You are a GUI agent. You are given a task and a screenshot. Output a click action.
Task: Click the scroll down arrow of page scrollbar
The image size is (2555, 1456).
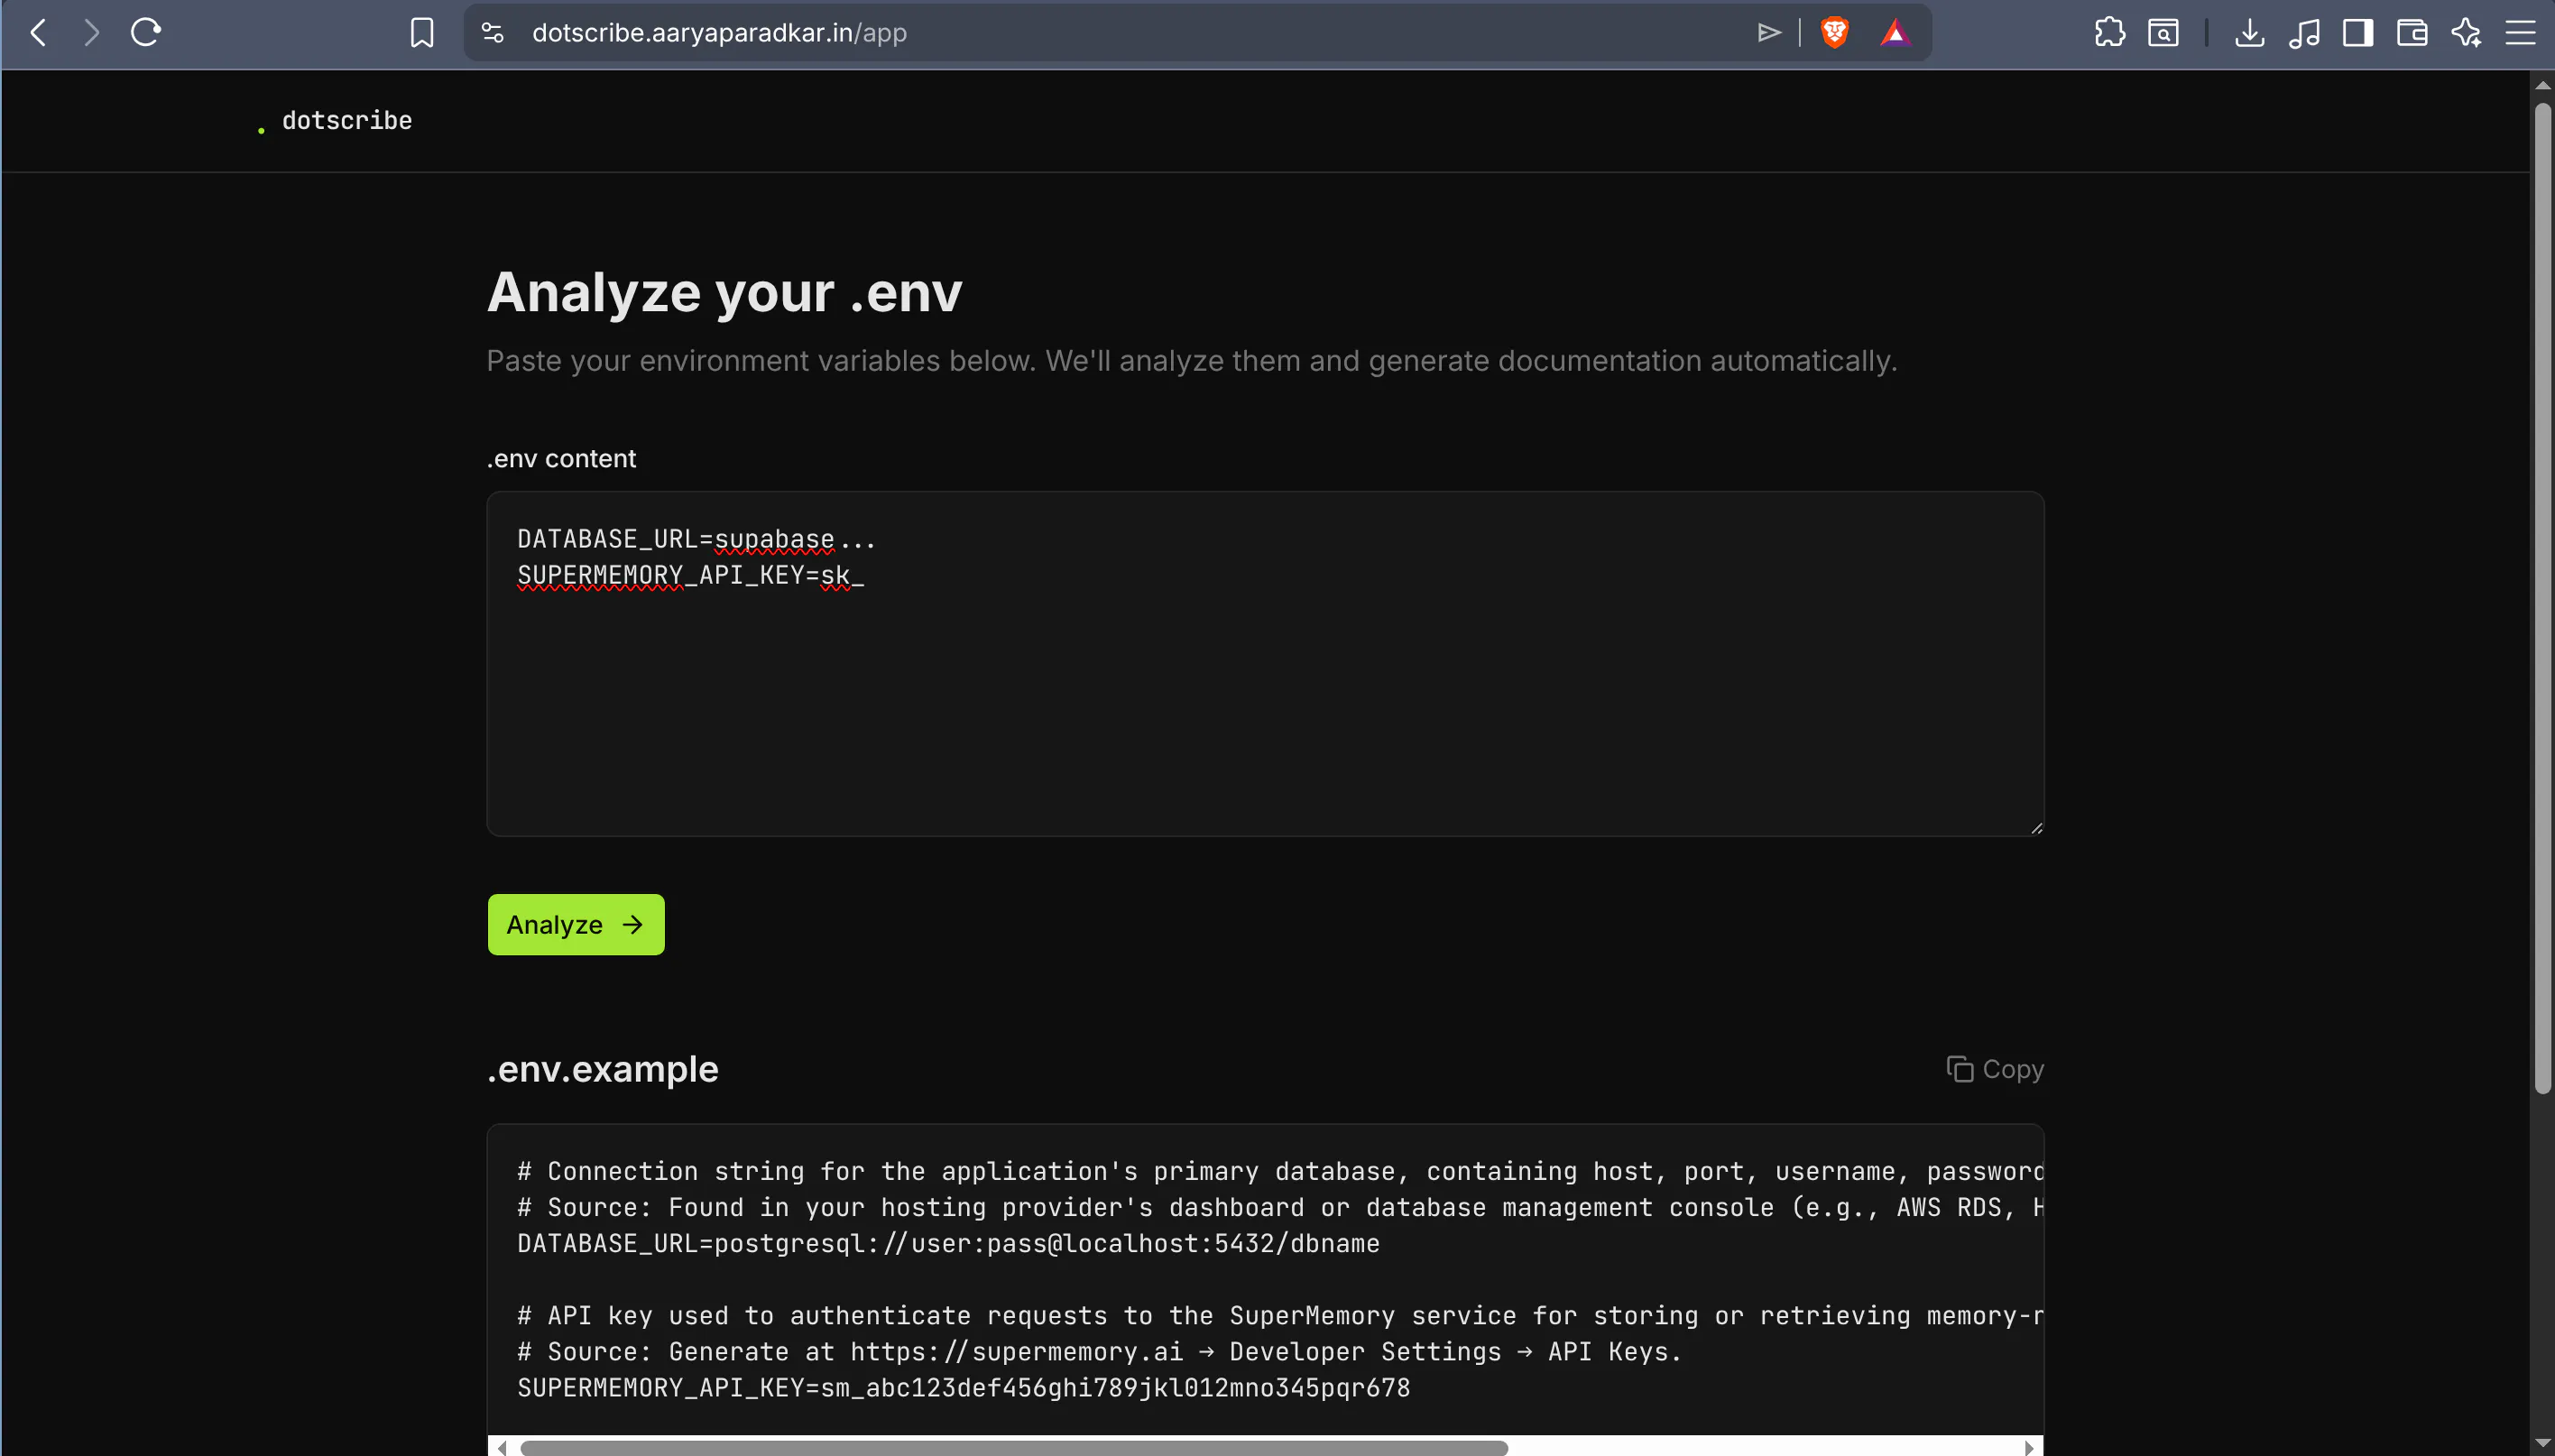click(x=2542, y=1444)
